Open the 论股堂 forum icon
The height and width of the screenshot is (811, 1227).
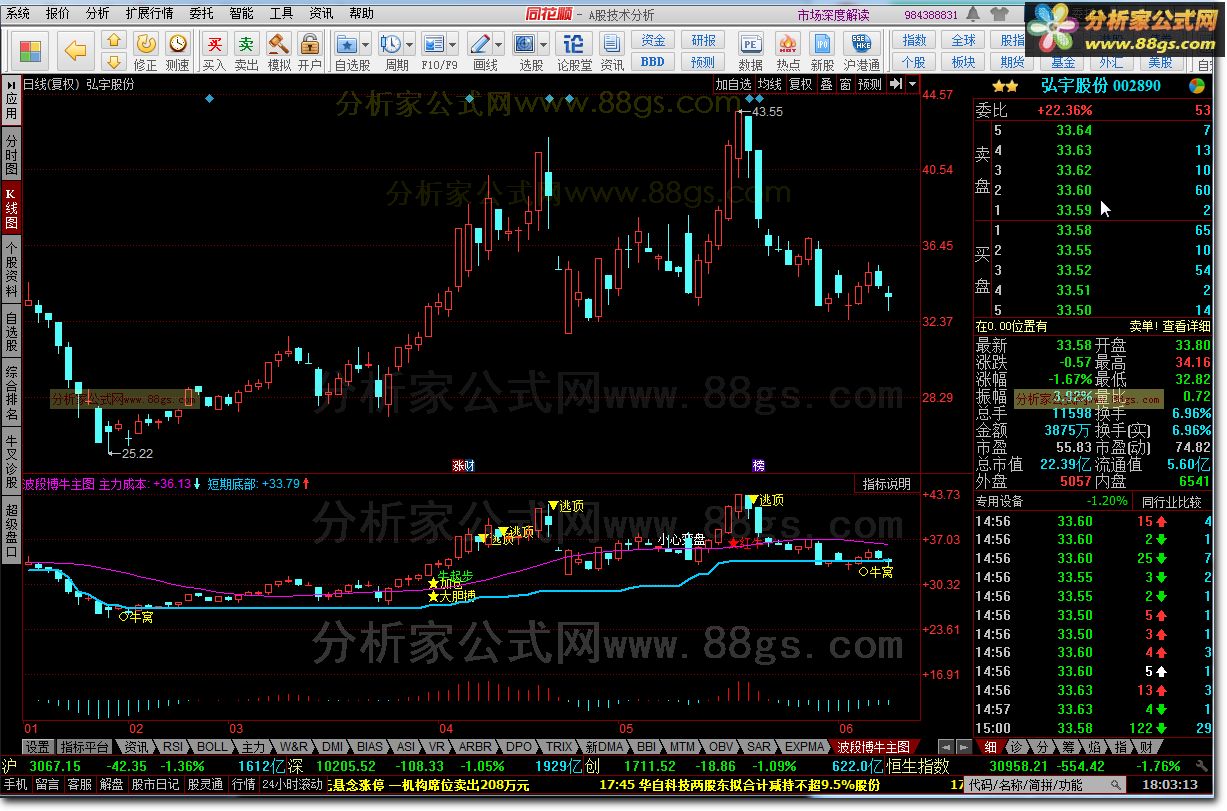(x=574, y=50)
